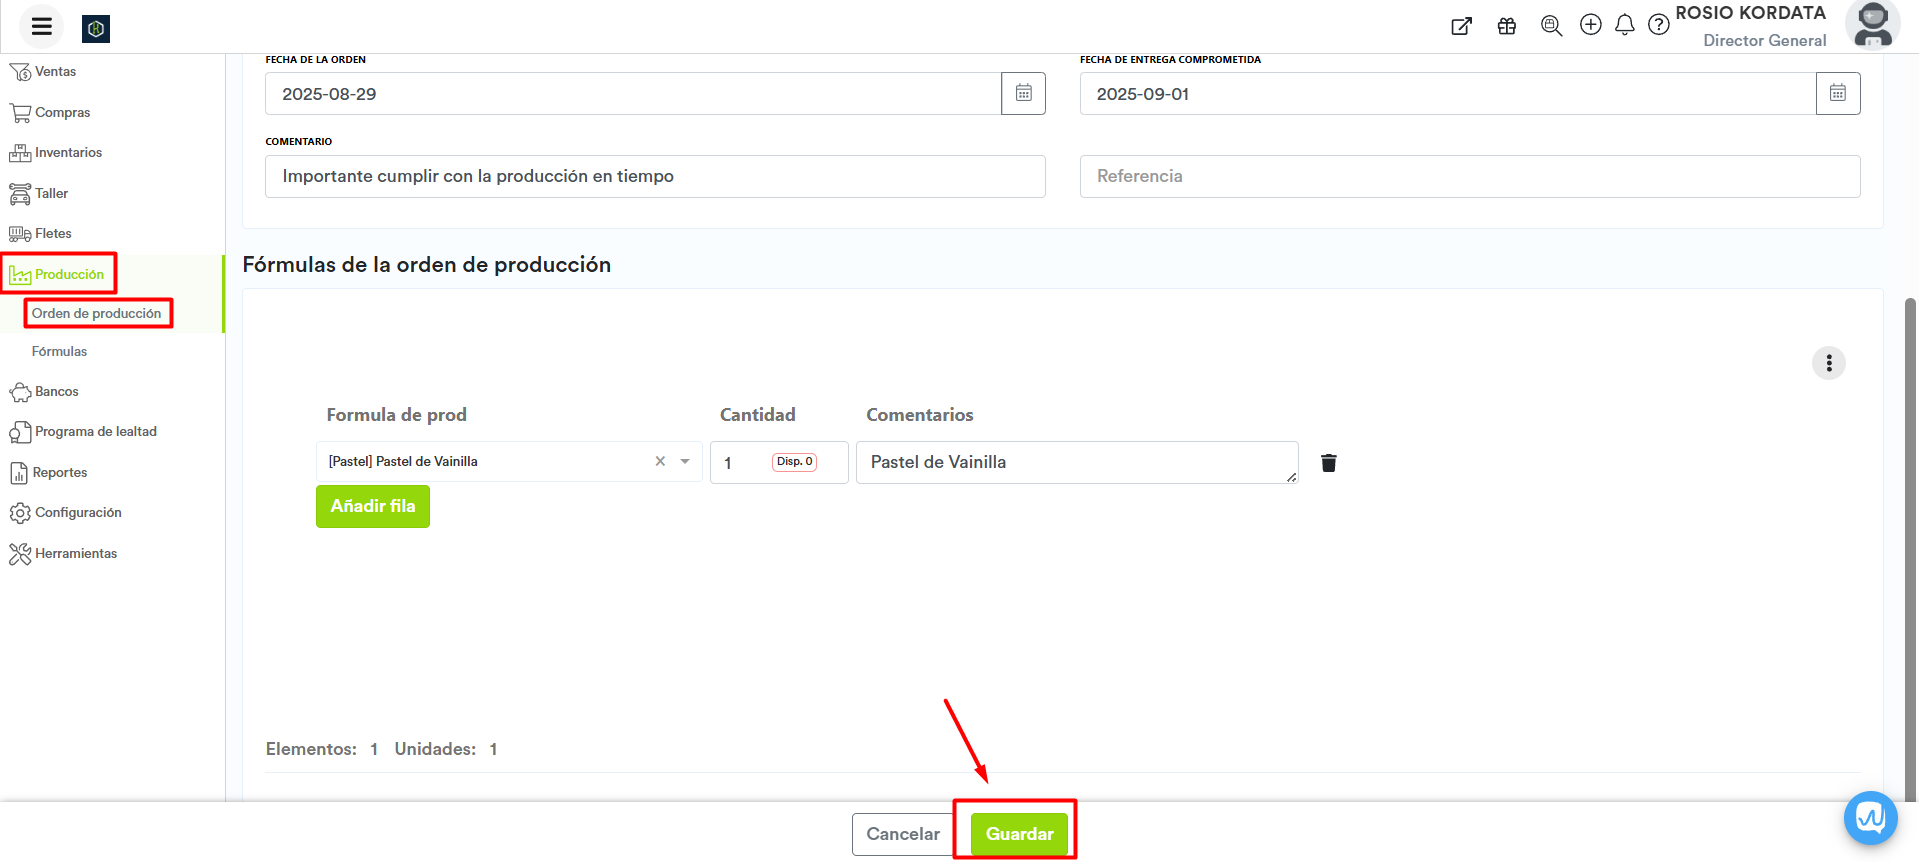
Task: Open calendar for Fecha de entrega comprometida
Action: pos(1837,94)
